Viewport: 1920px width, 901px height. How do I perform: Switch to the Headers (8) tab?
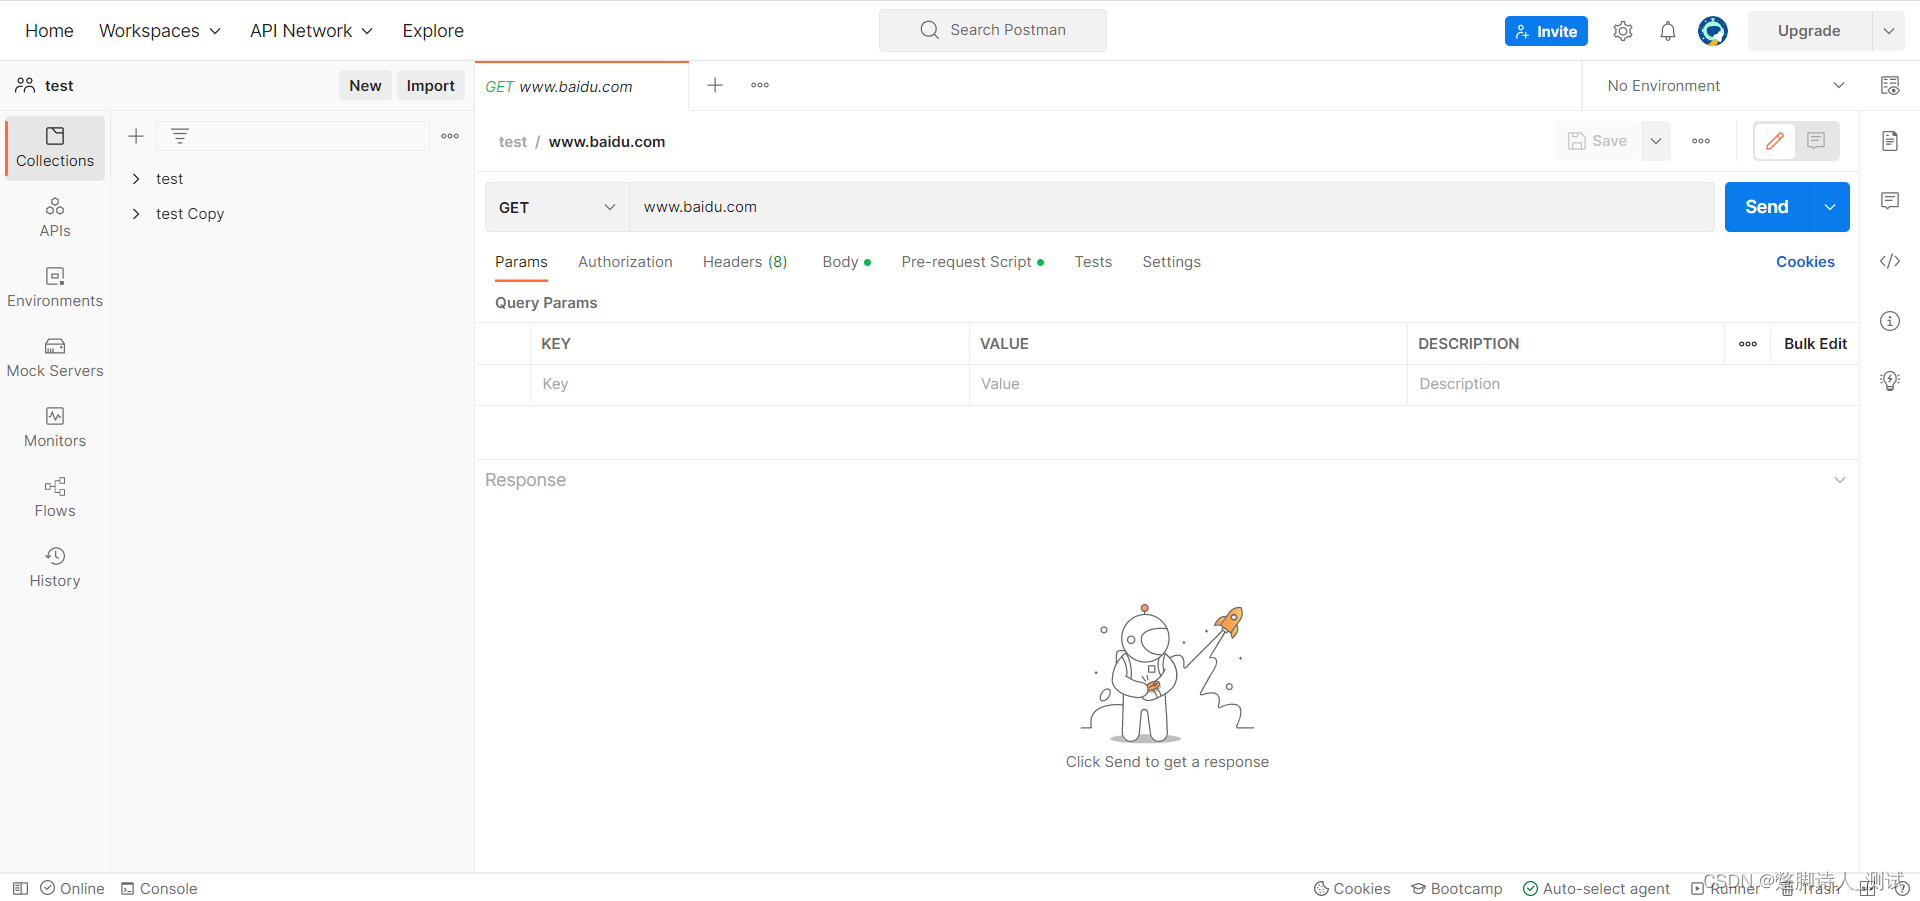(745, 262)
